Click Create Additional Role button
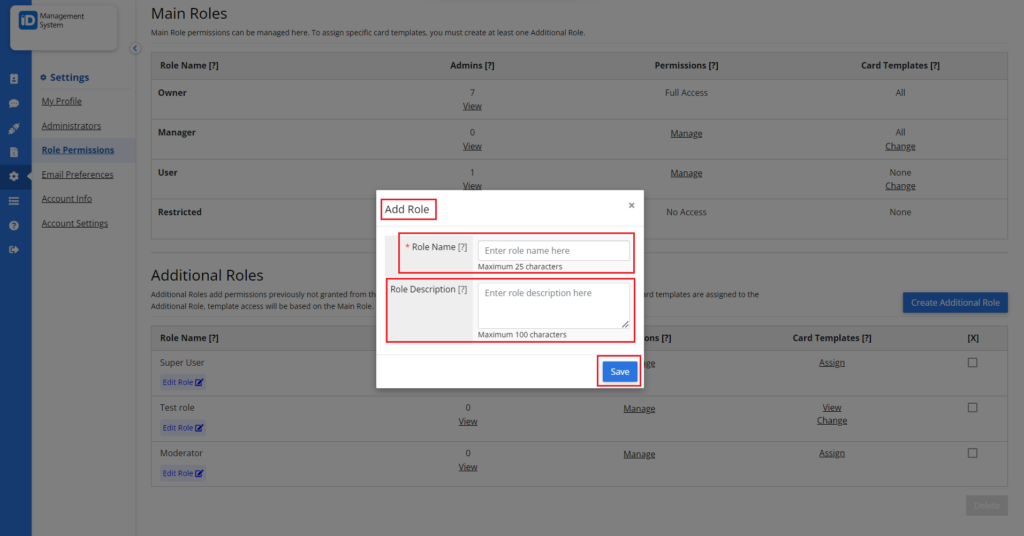The height and width of the screenshot is (536, 1024). [x=955, y=302]
